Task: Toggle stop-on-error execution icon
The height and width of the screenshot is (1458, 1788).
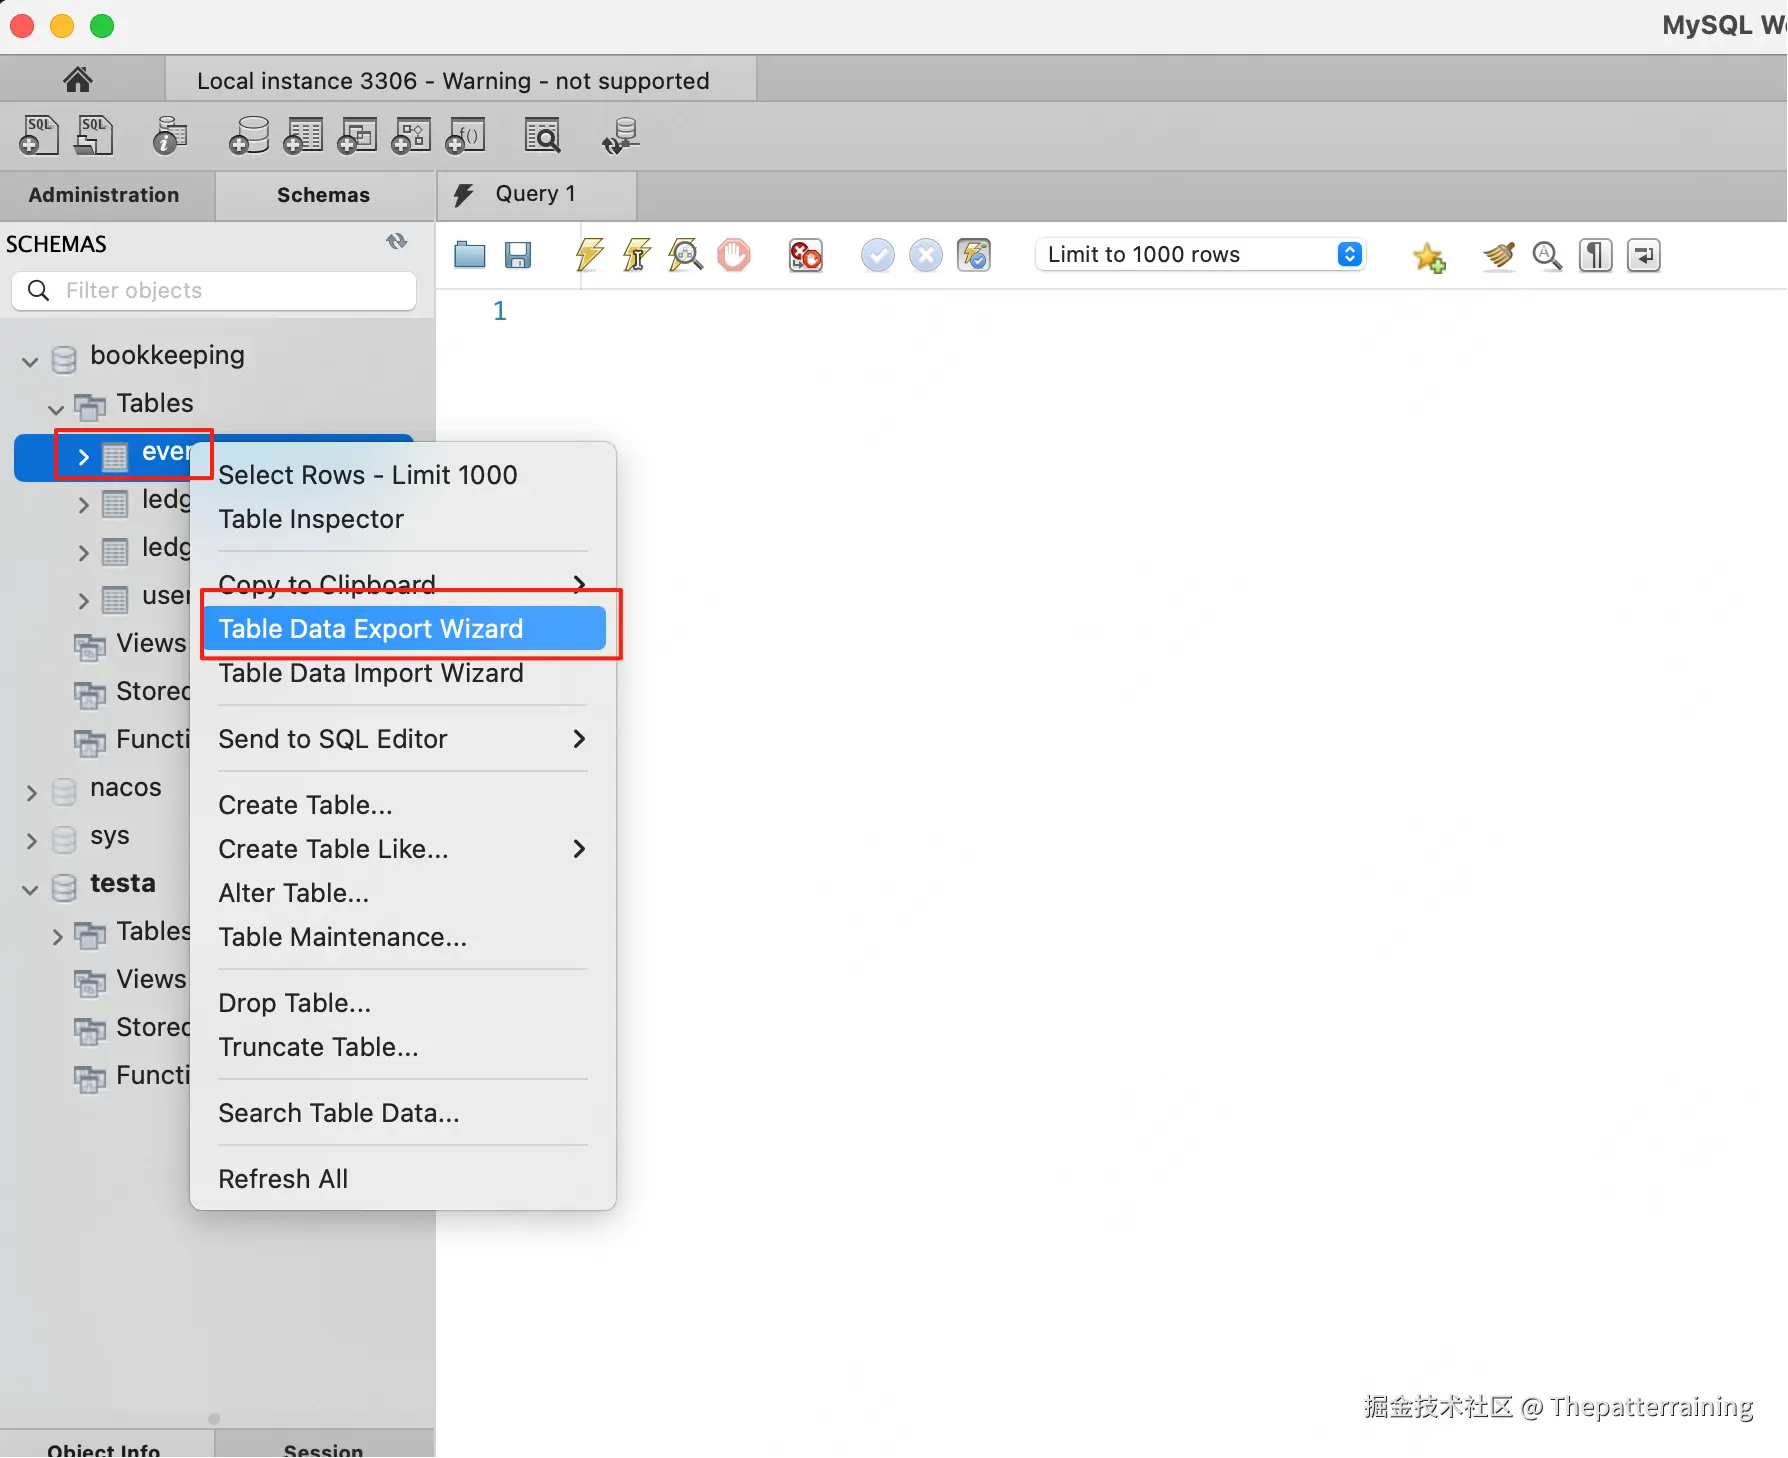Action: pyautogui.click(x=805, y=255)
